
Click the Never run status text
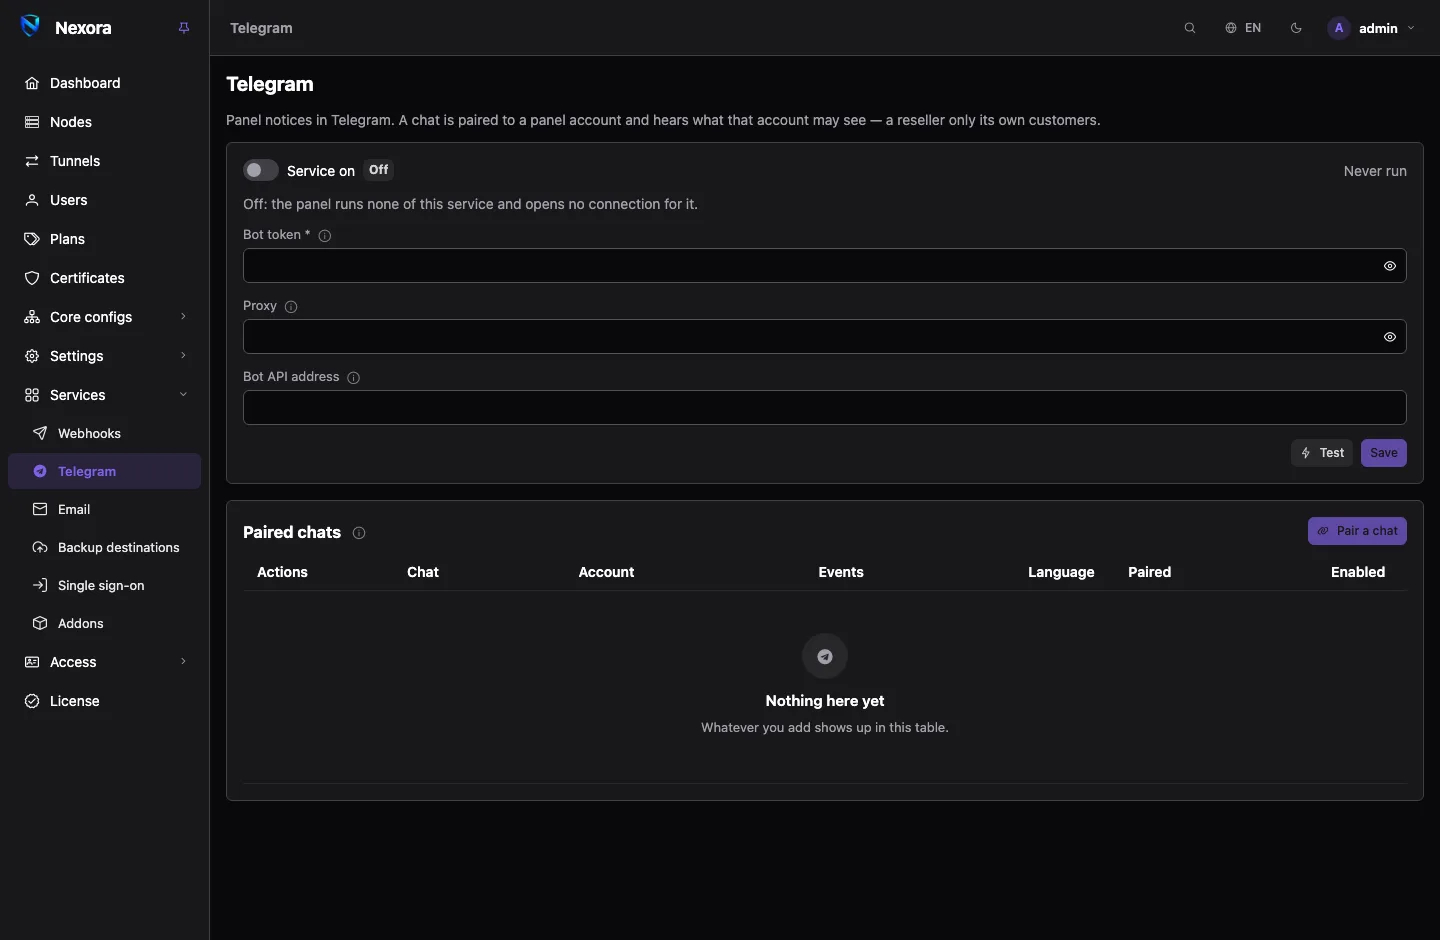[1375, 171]
